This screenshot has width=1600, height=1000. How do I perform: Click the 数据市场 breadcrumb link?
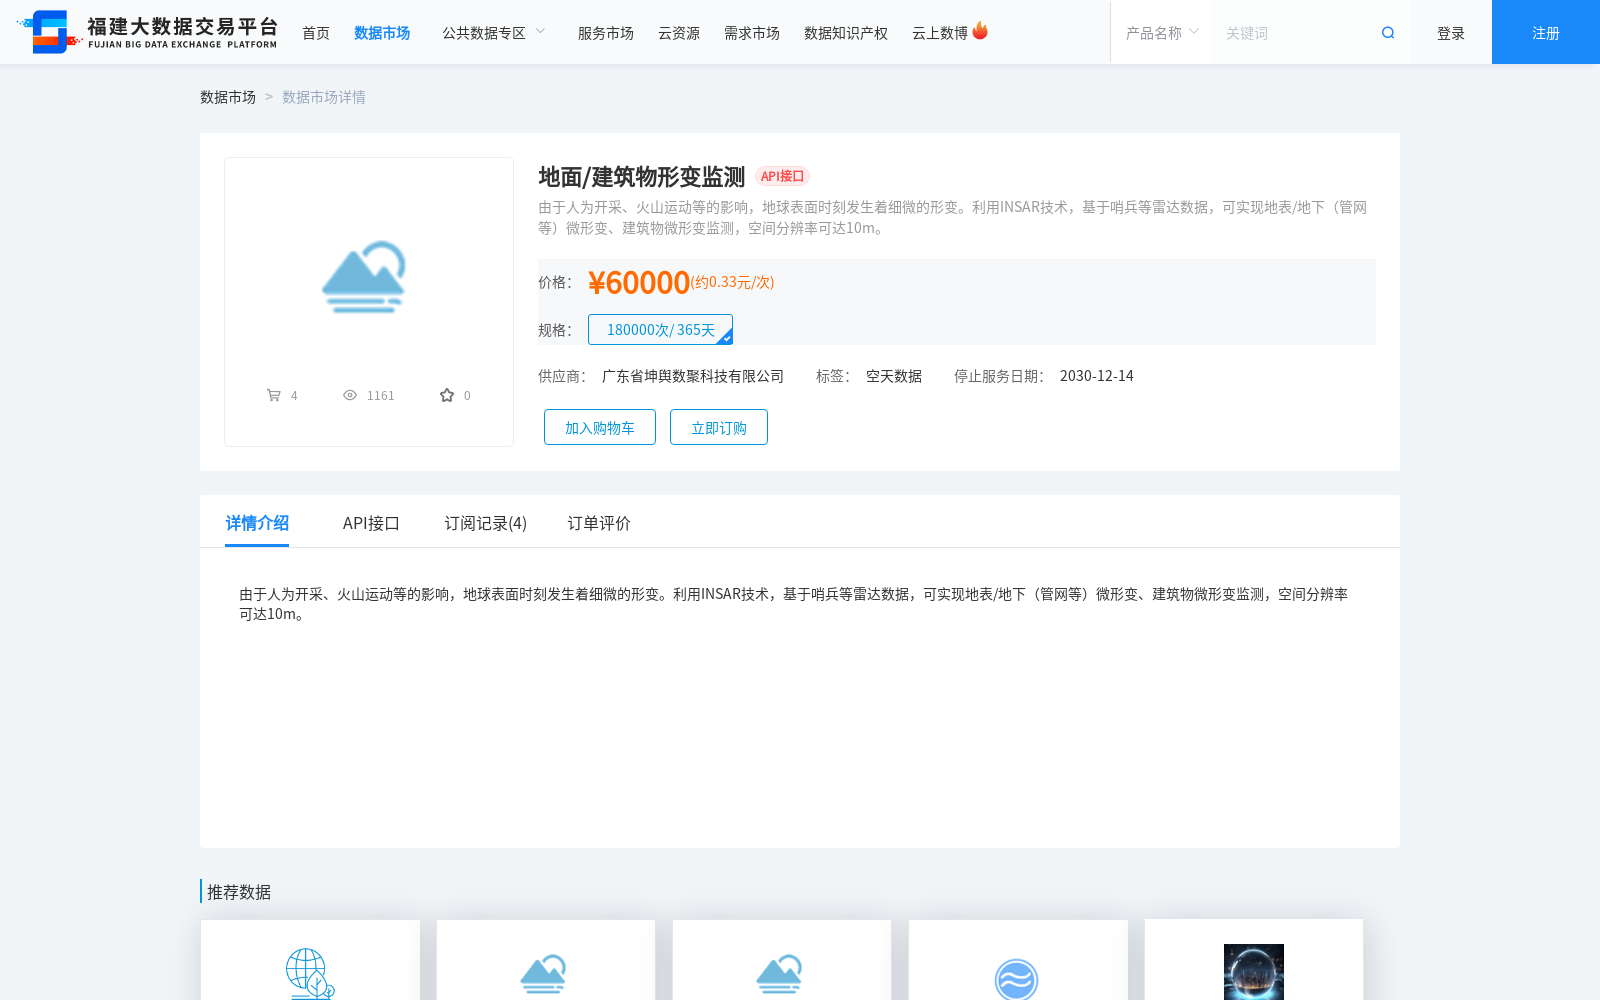228,97
